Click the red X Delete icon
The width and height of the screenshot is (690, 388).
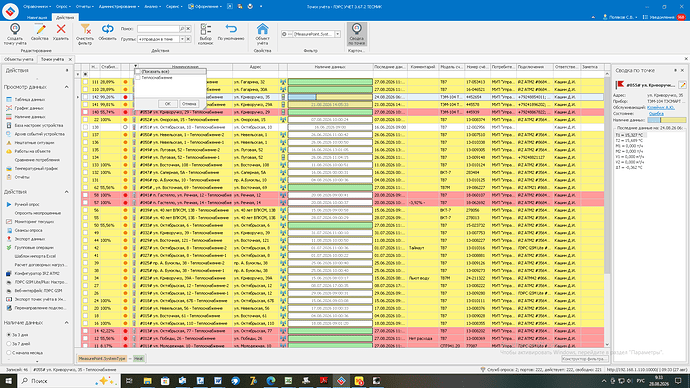click(61, 29)
